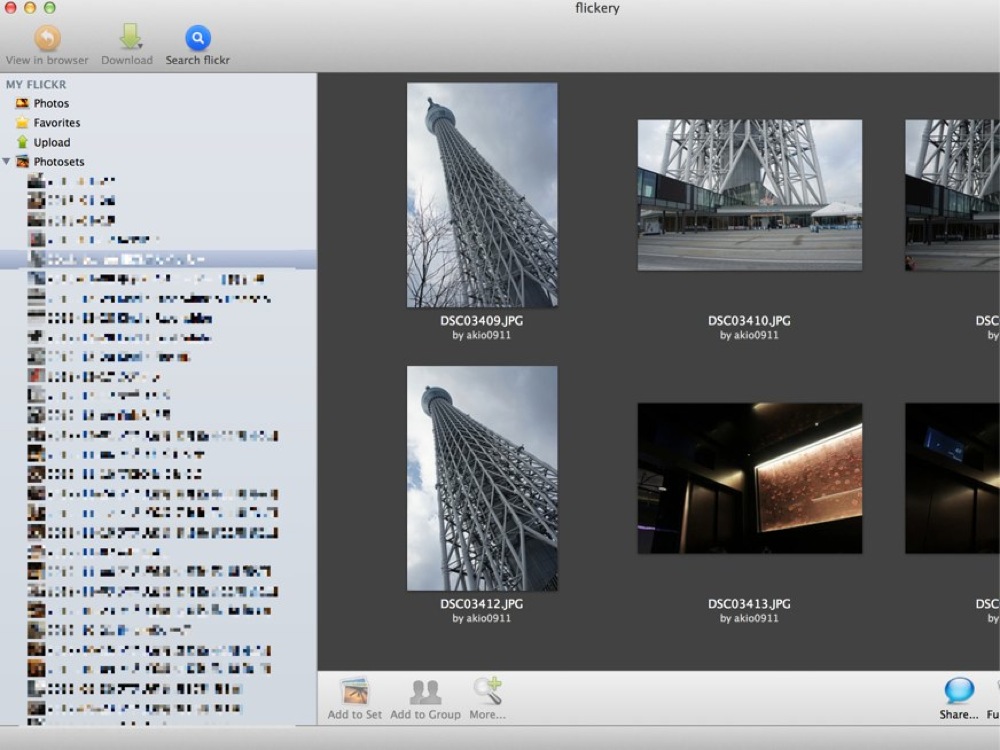Click the Add to Group label
Viewport: 1000px width, 750px height.
[x=425, y=715]
